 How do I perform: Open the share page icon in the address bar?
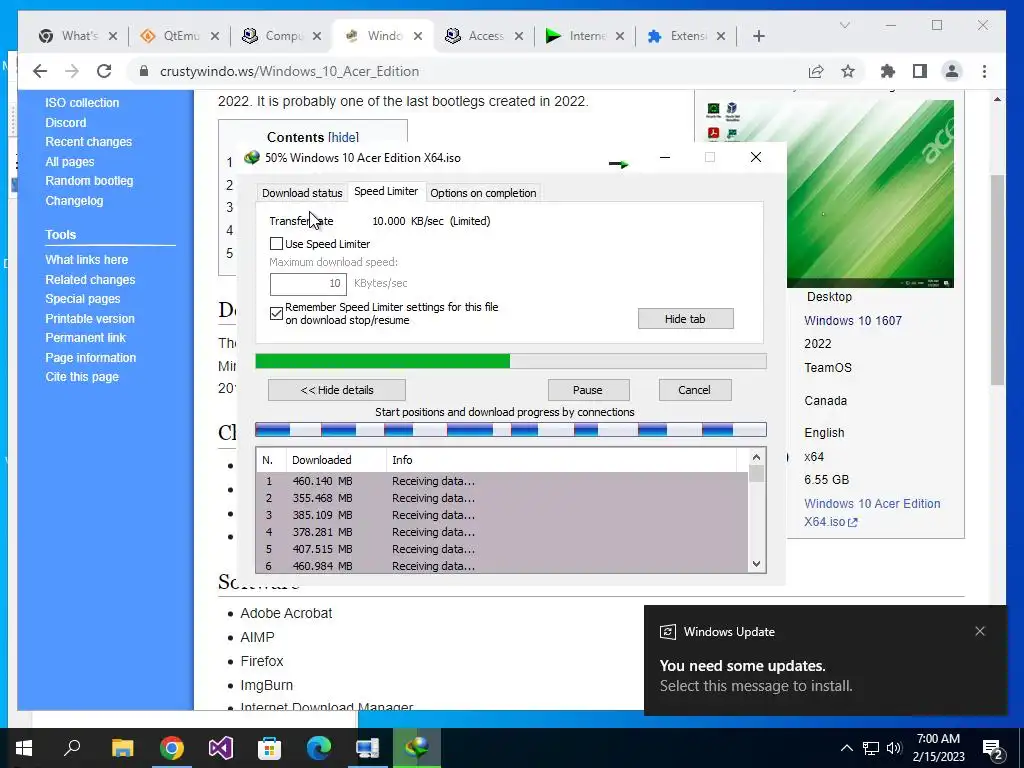click(816, 71)
